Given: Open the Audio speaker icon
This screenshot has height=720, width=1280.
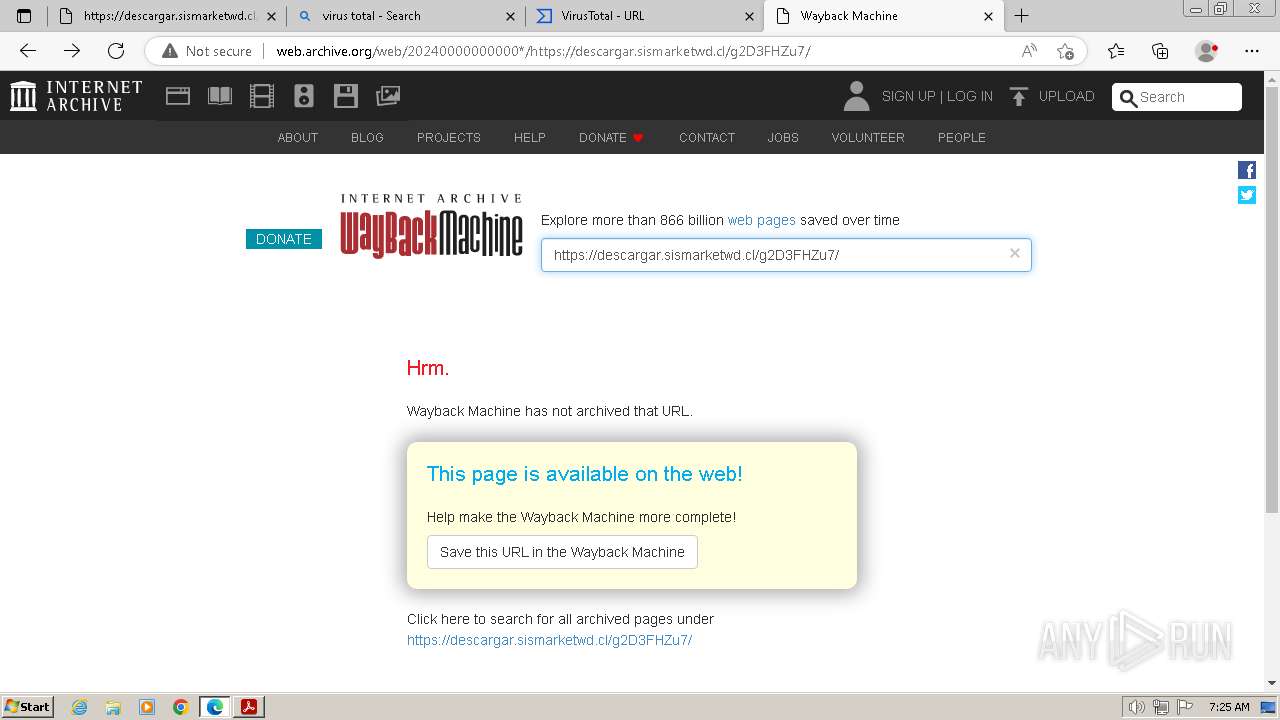Looking at the screenshot, I should pos(304,96).
